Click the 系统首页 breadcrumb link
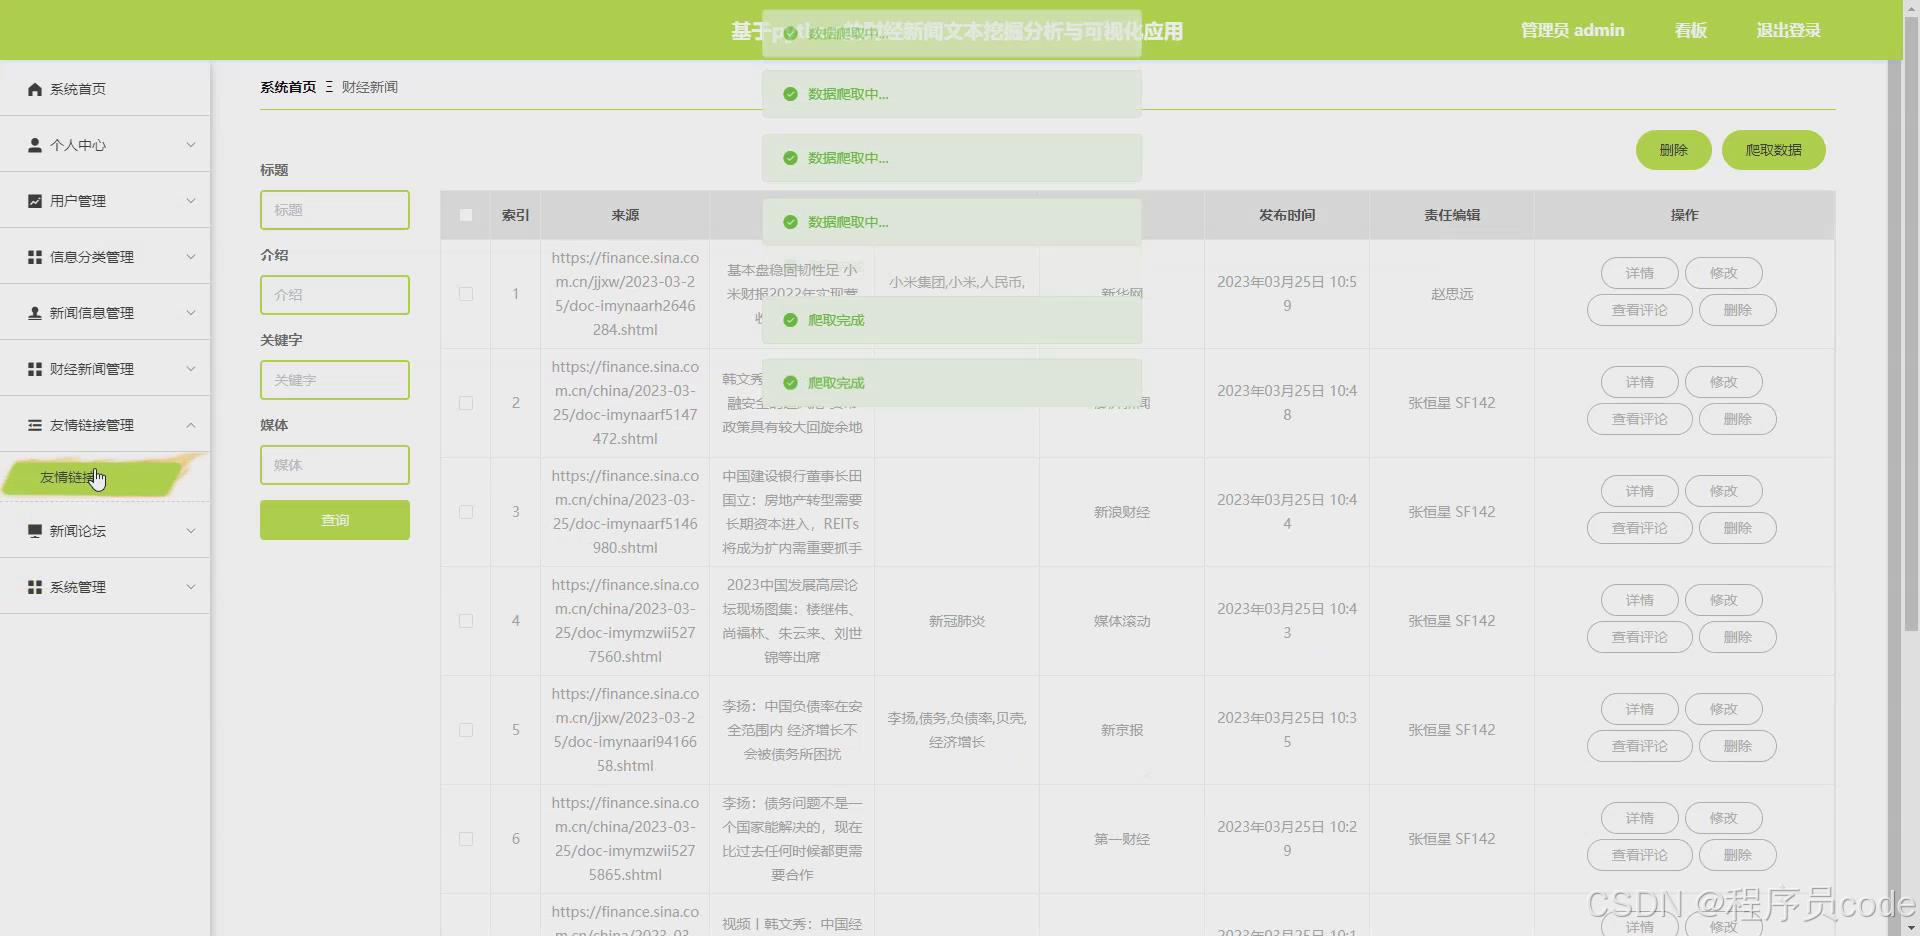Viewport: 1920px width, 936px height. click(288, 87)
